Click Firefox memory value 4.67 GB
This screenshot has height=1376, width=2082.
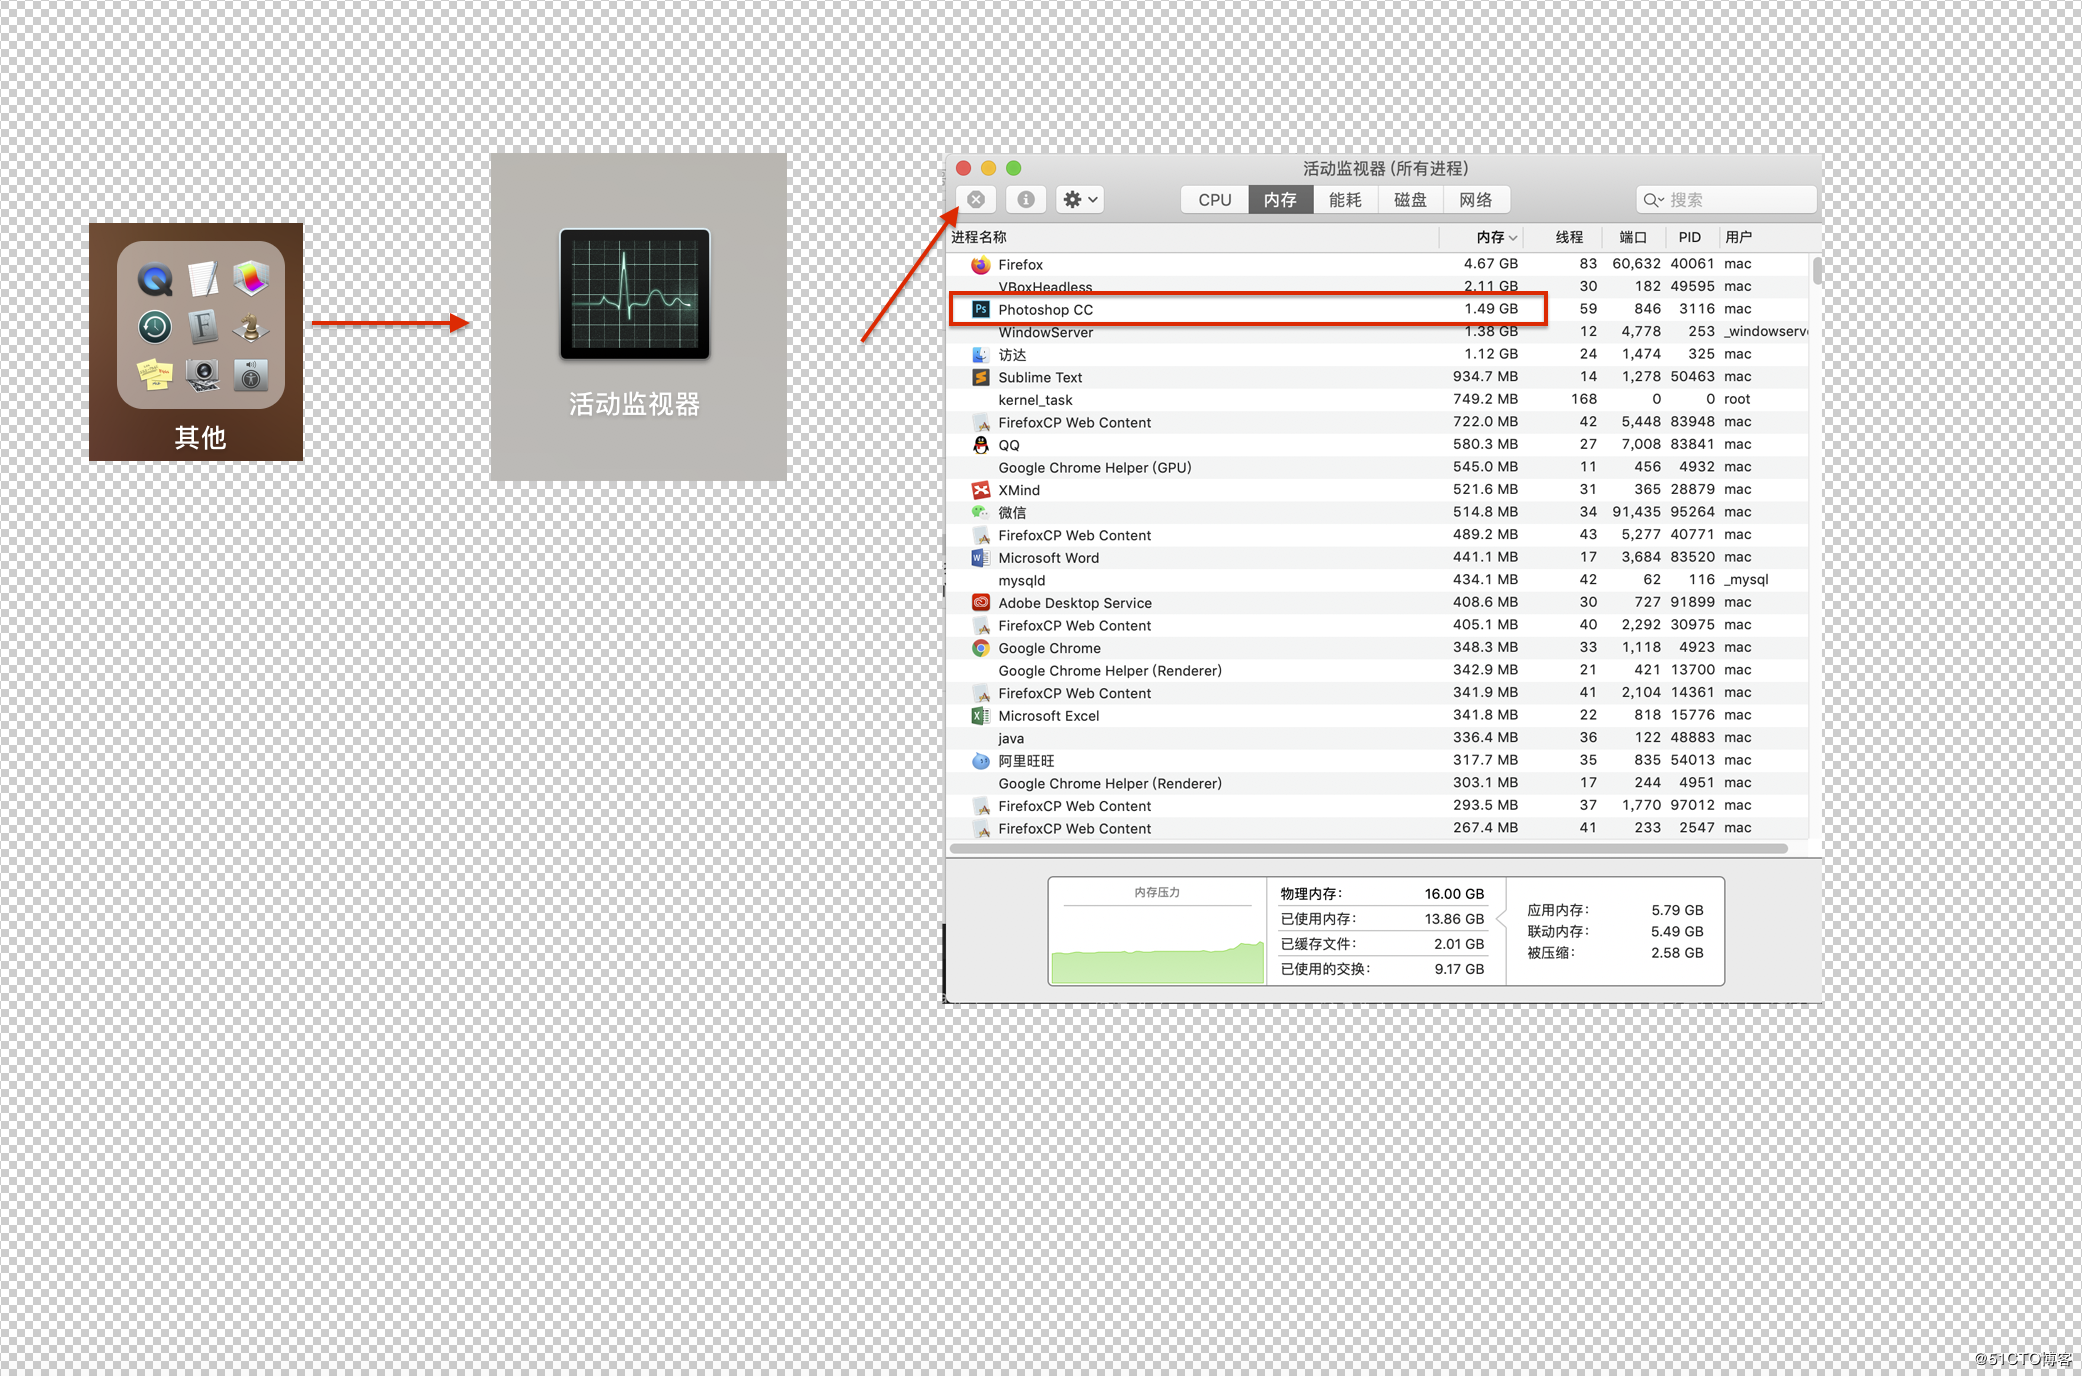pyautogui.click(x=1491, y=264)
